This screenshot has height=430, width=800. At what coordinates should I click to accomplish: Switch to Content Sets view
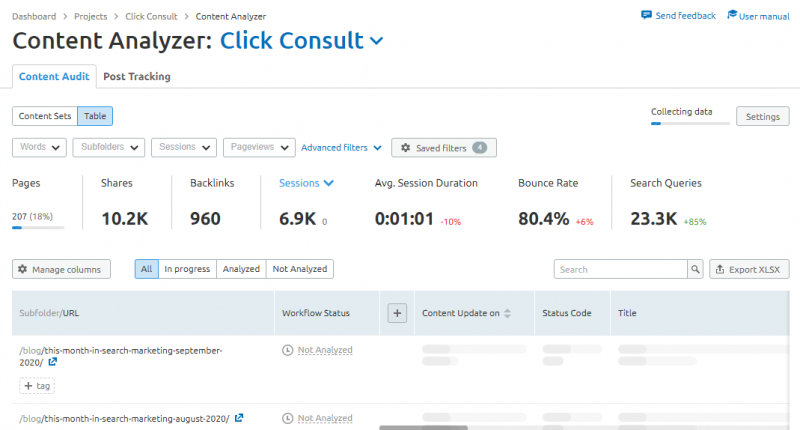[45, 116]
